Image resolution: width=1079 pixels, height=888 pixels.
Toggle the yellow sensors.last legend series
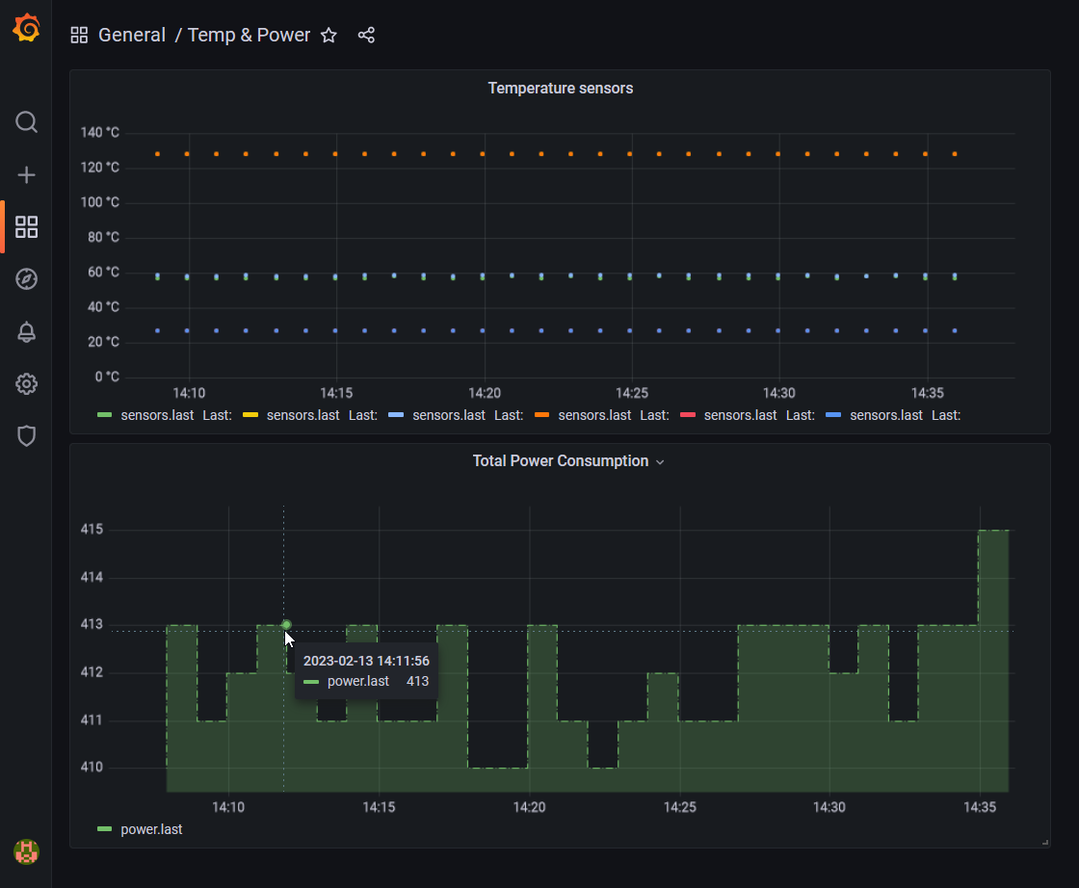tap(303, 415)
